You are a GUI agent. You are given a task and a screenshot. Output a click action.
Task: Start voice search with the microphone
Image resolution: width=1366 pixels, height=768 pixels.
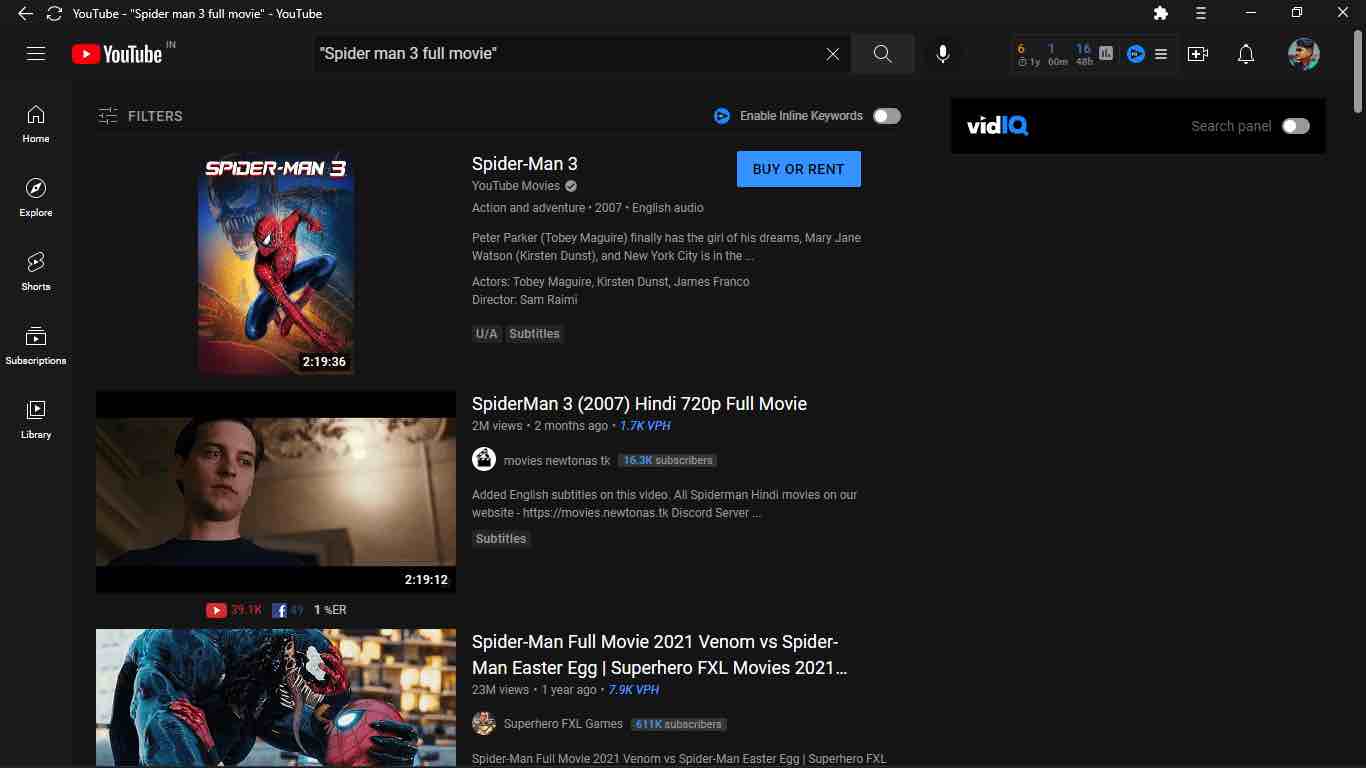click(942, 54)
